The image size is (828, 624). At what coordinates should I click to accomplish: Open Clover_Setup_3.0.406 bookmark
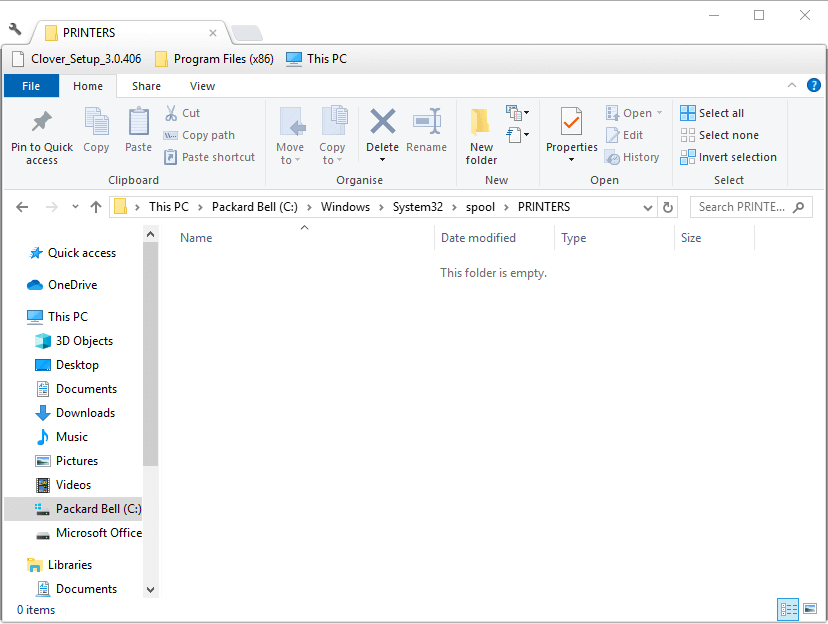tap(77, 59)
